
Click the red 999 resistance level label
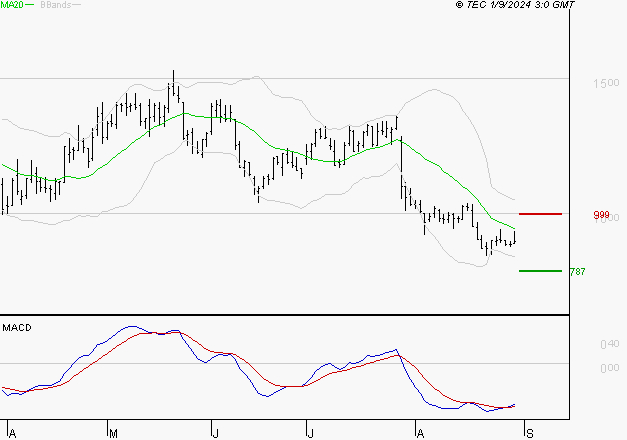(x=601, y=215)
